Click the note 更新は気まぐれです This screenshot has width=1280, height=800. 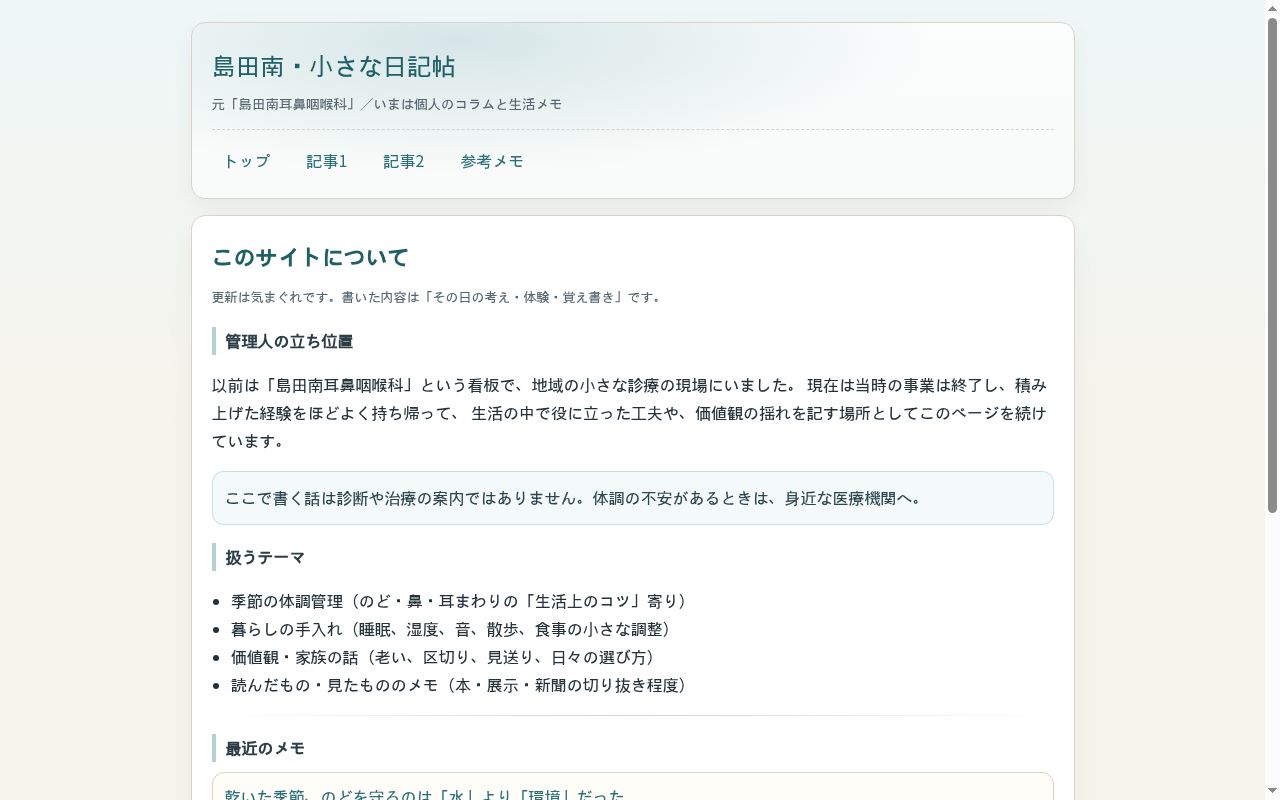tap(438, 297)
